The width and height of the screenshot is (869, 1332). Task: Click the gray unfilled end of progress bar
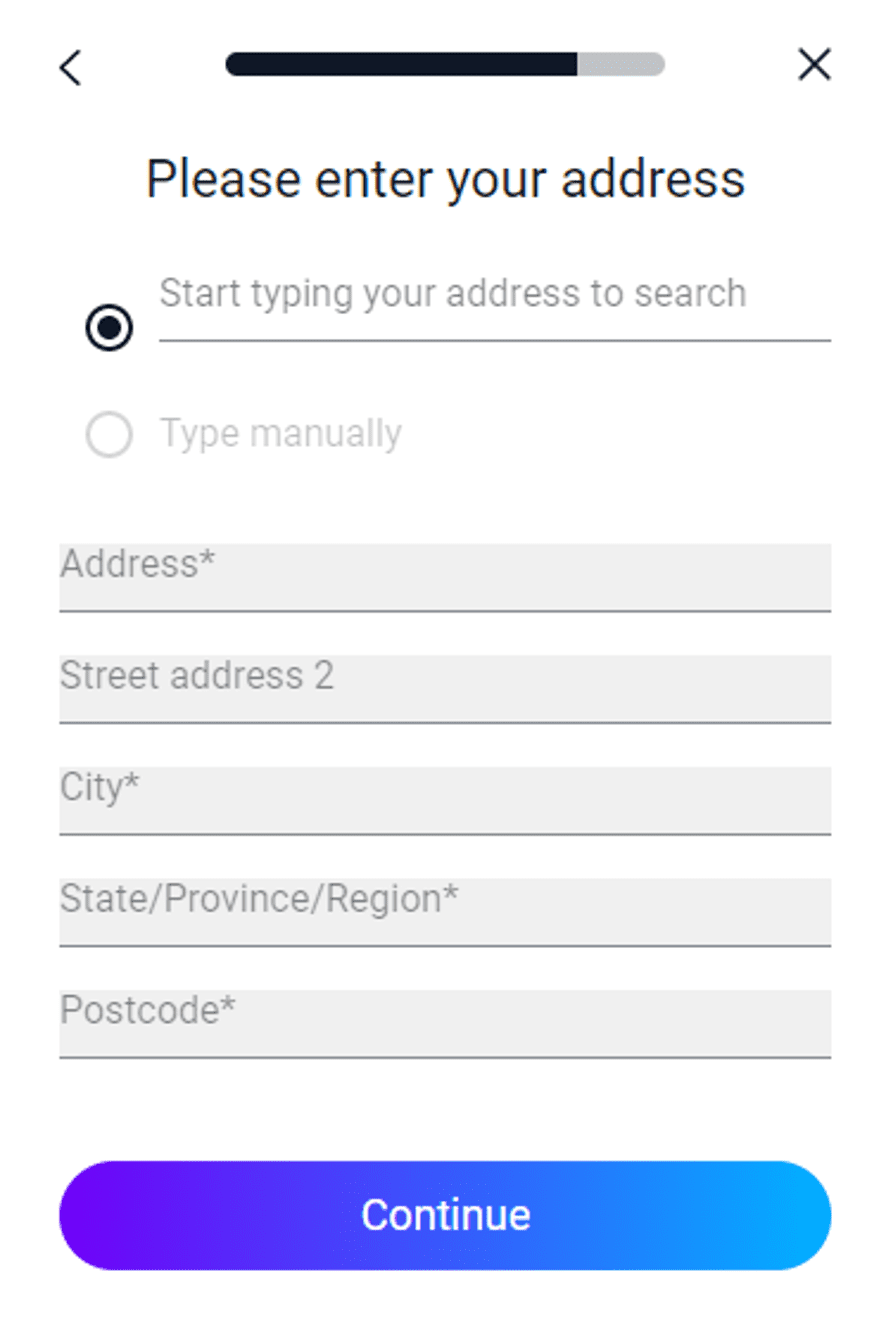tap(622, 65)
